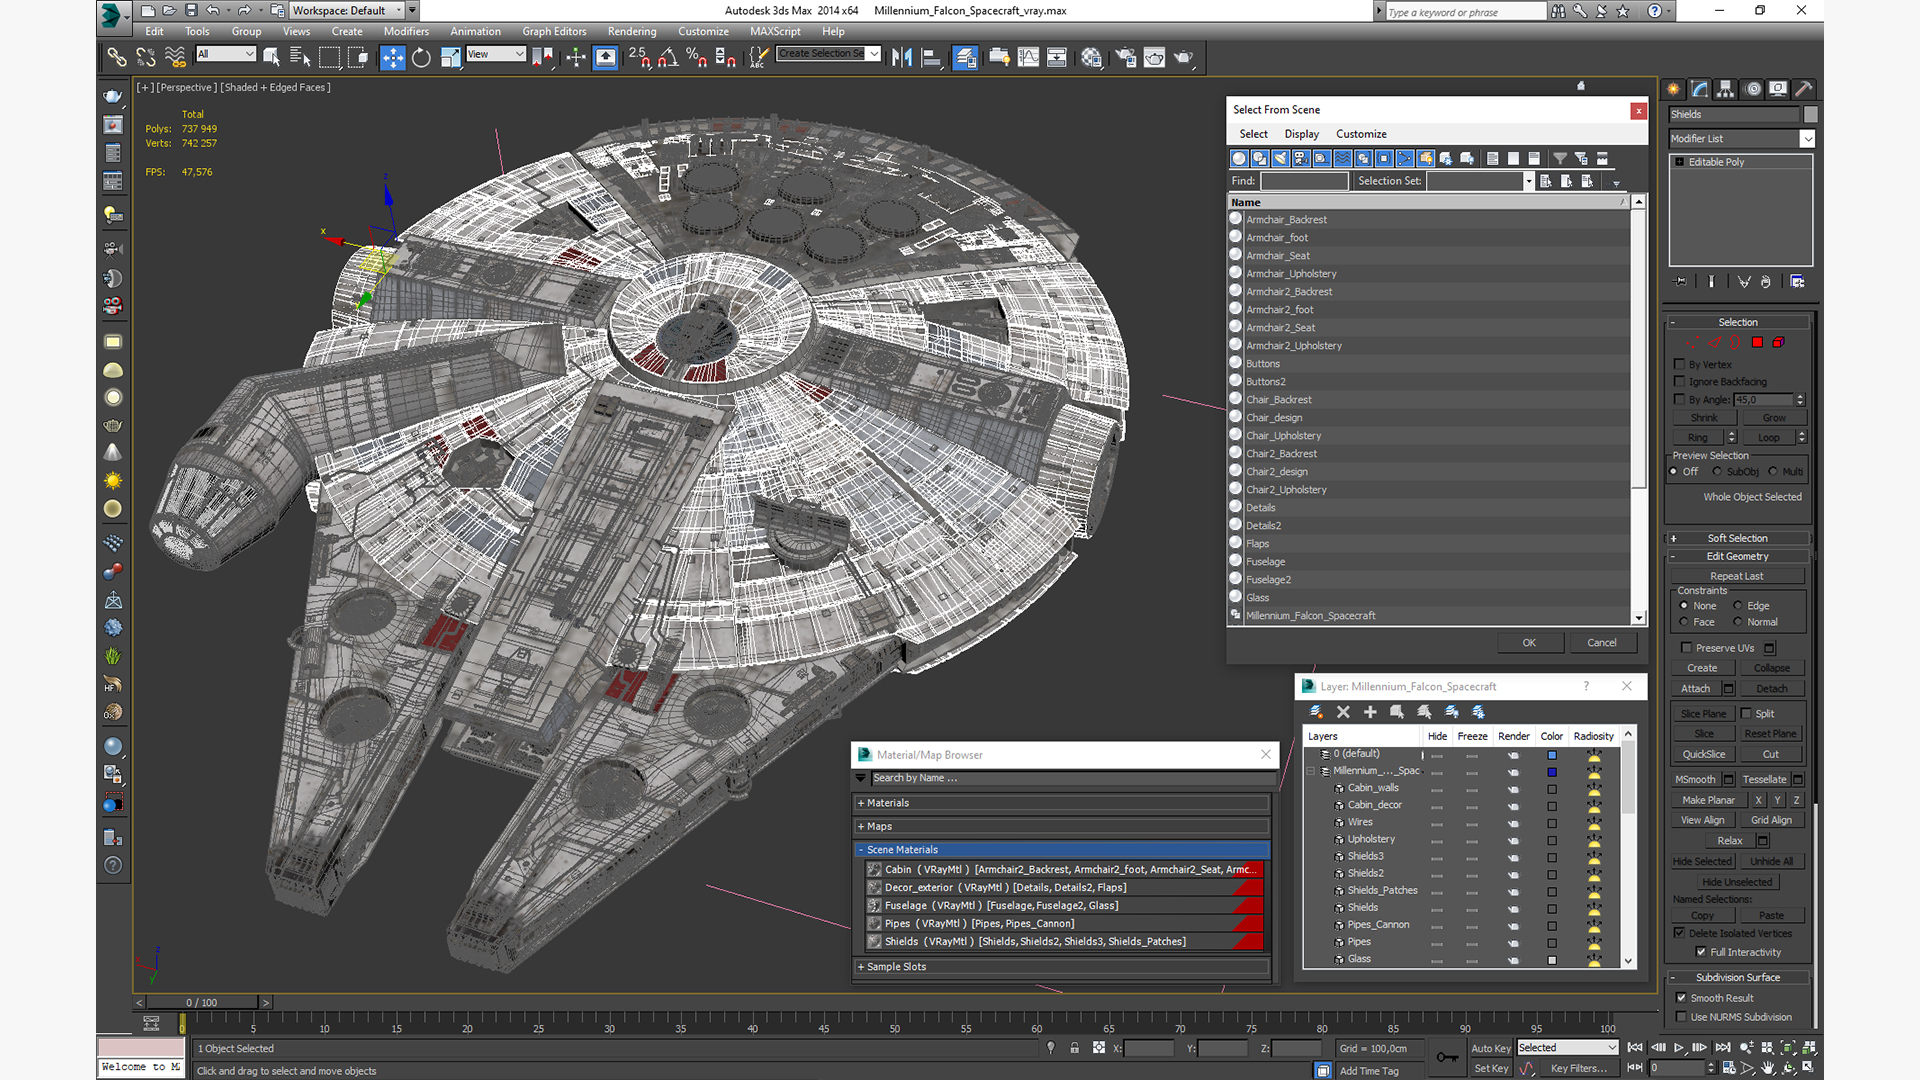Click the Play Animation button
The height and width of the screenshot is (1080, 1920).
tap(1679, 1048)
